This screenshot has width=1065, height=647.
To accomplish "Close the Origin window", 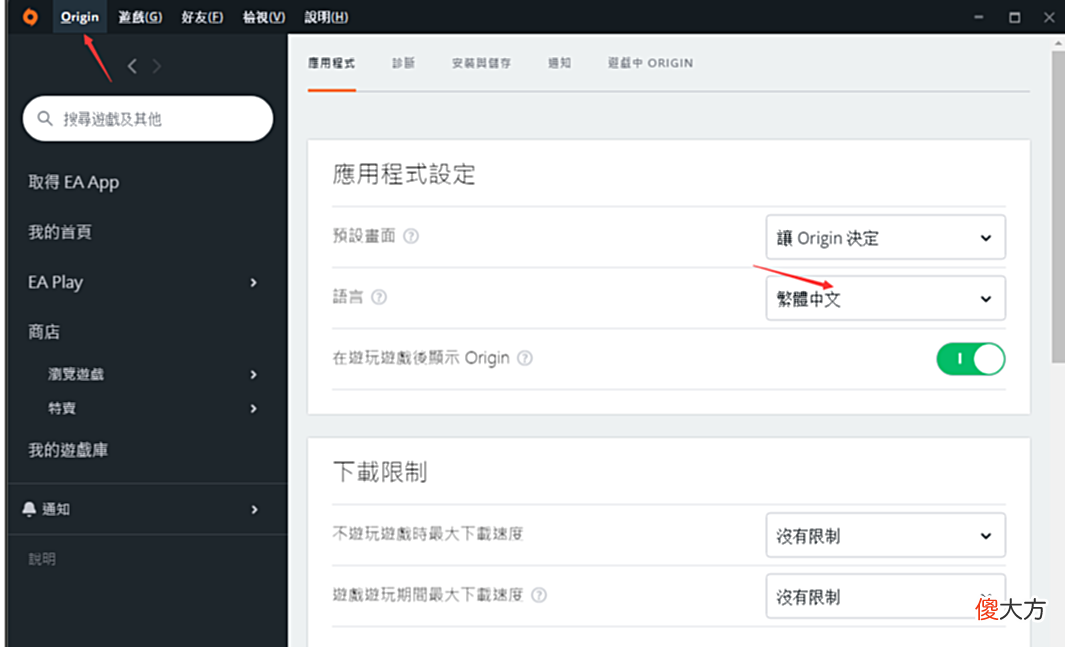I will pyautogui.click(x=1049, y=17).
